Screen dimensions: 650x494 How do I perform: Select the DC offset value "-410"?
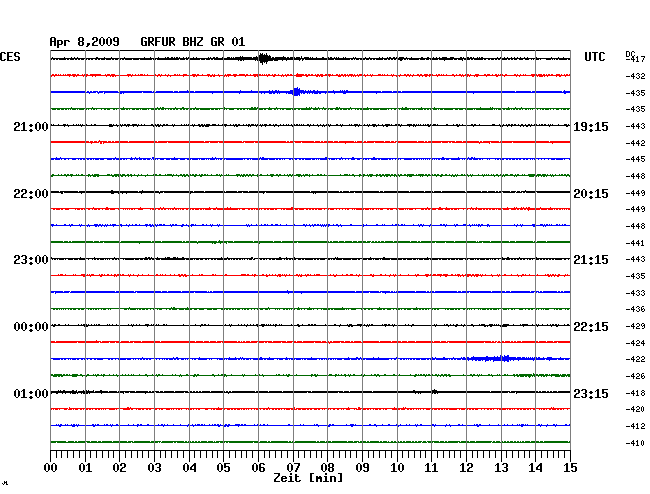tap(635, 443)
